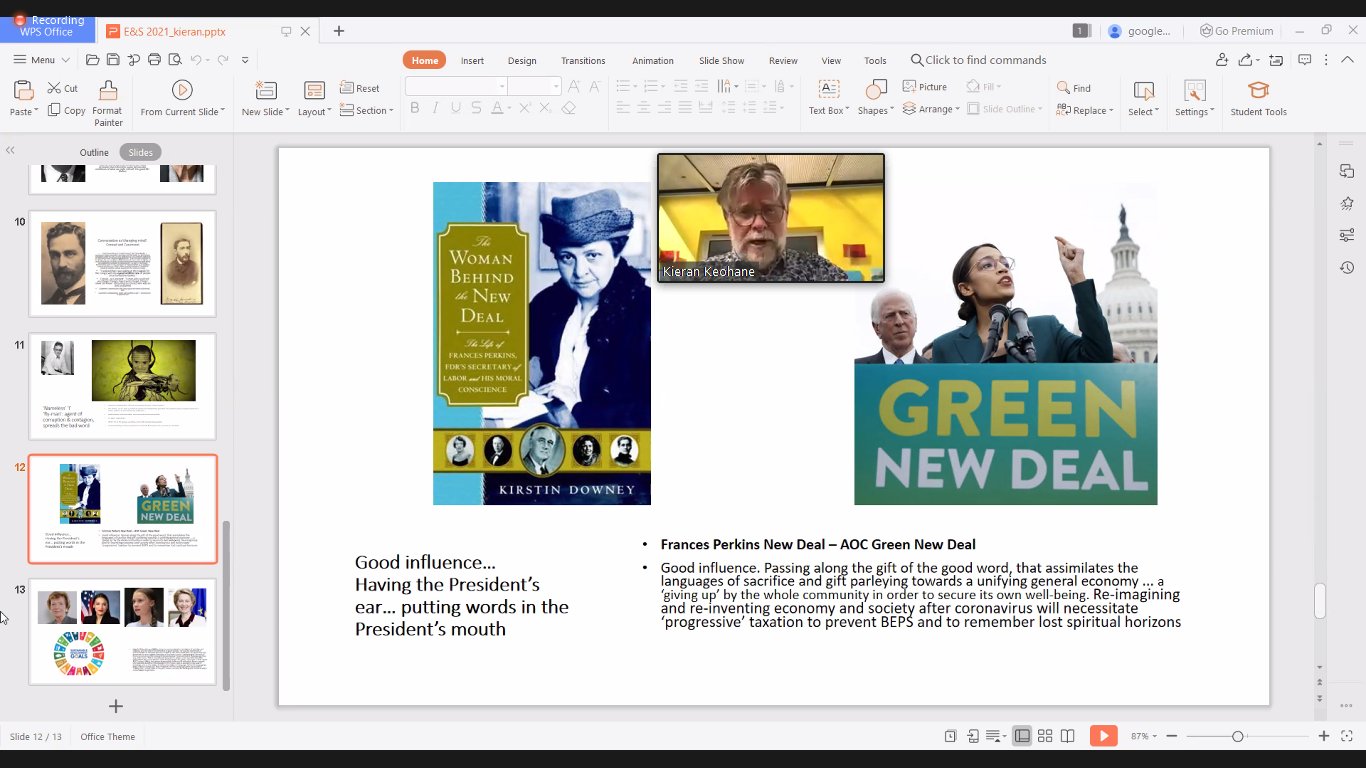1366x768 pixels.
Task: Switch panel to Outline view
Action: click(94, 152)
